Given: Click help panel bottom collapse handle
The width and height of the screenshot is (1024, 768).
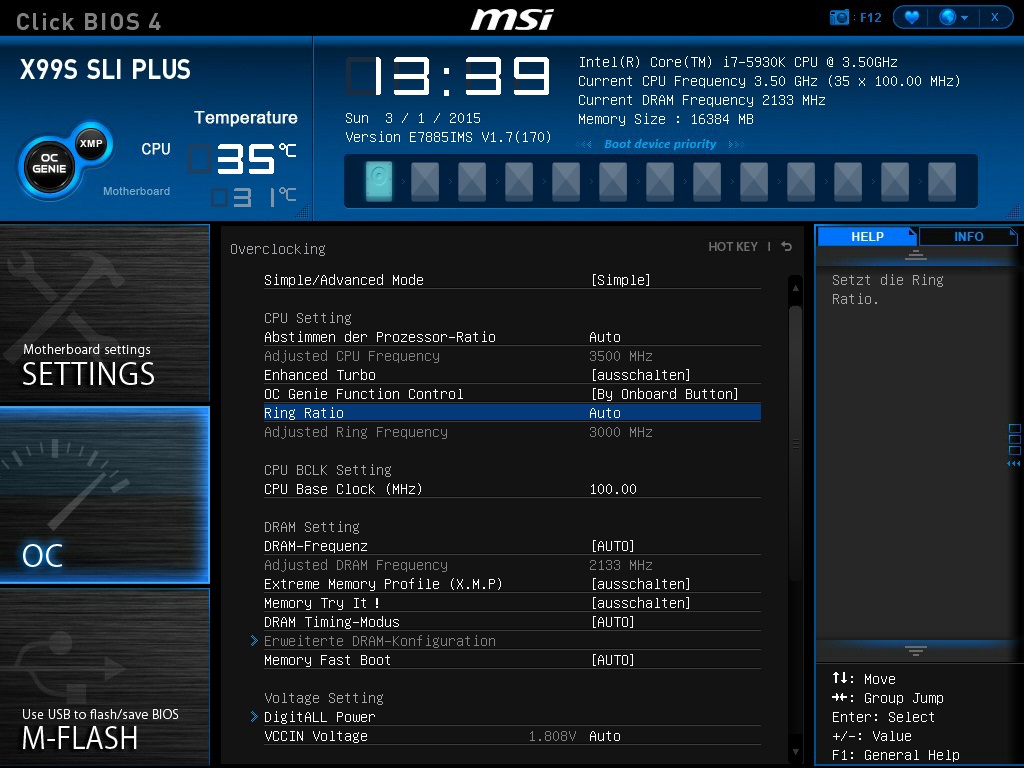Looking at the screenshot, I should point(916,650).
